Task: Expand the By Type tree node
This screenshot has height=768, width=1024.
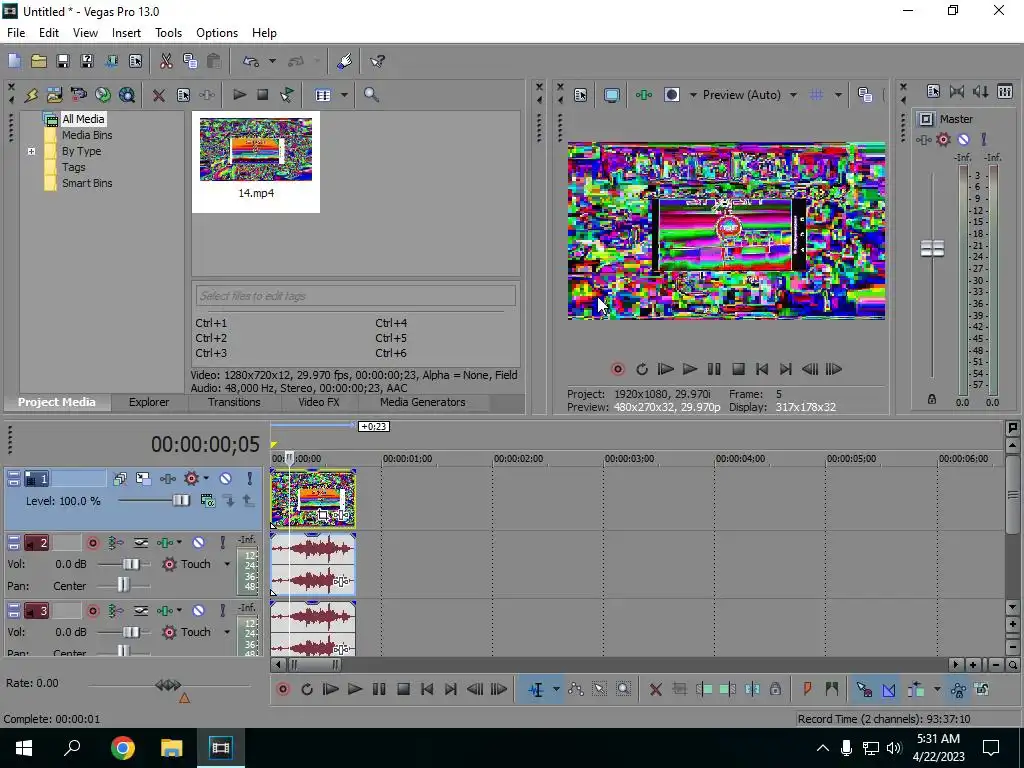Action: (x=31, y=152)
